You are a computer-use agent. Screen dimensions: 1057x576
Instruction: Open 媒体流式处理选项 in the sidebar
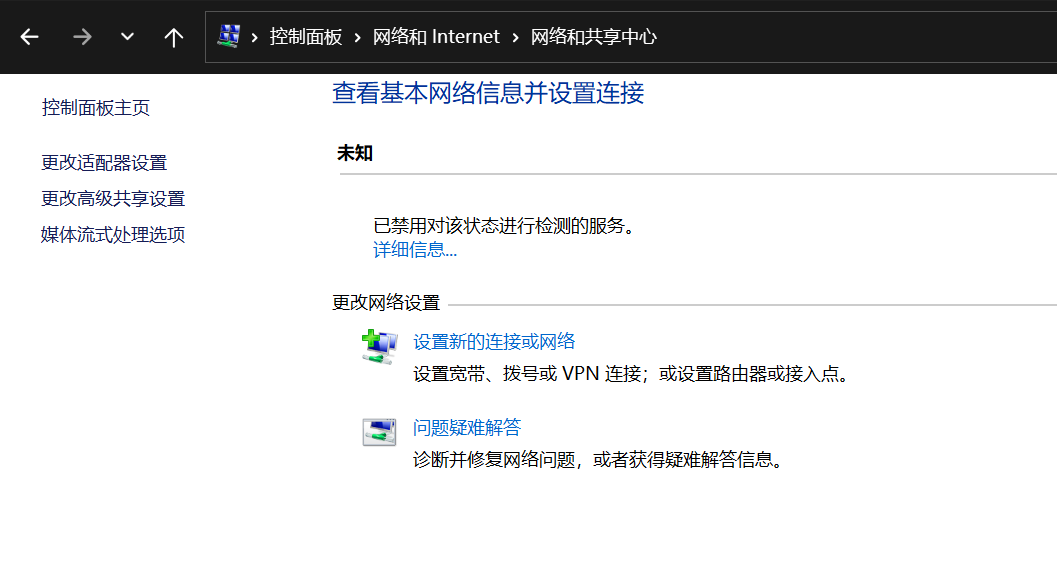pyautogui.click(x=113, y=235)
